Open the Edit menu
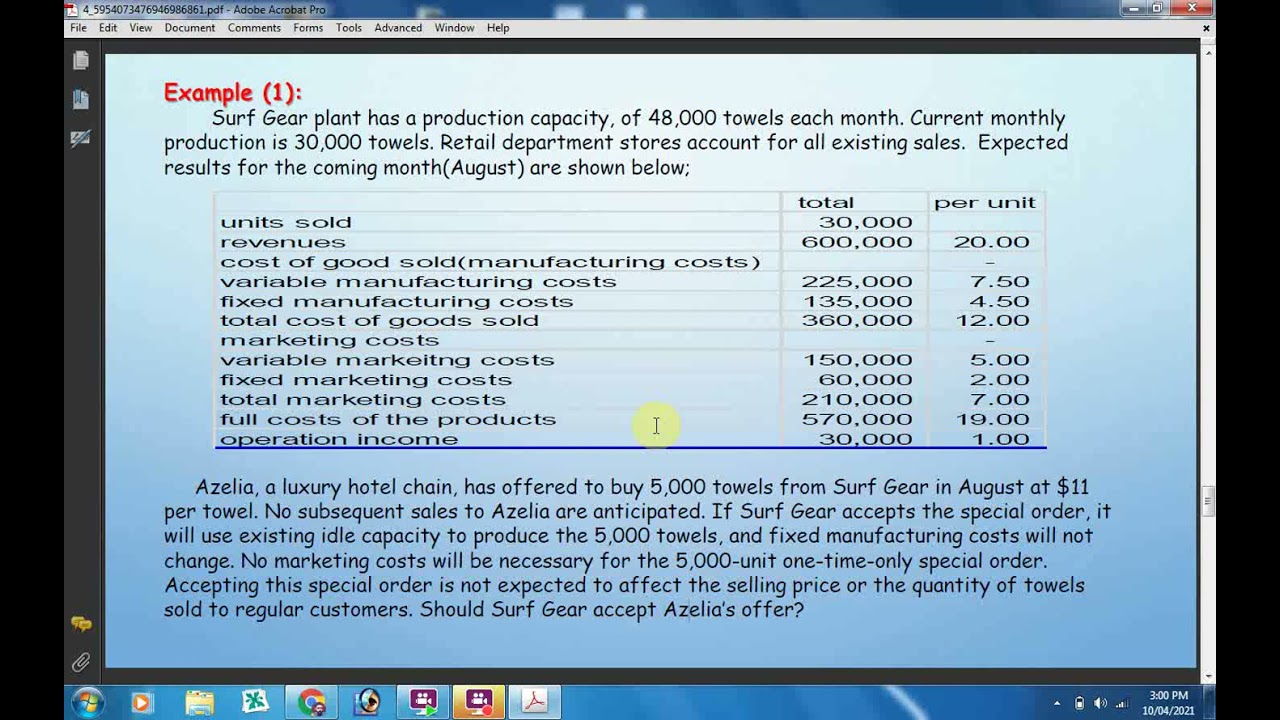Image resolution: width=1280 pixels, height=720 pixels. click(108, 28)
